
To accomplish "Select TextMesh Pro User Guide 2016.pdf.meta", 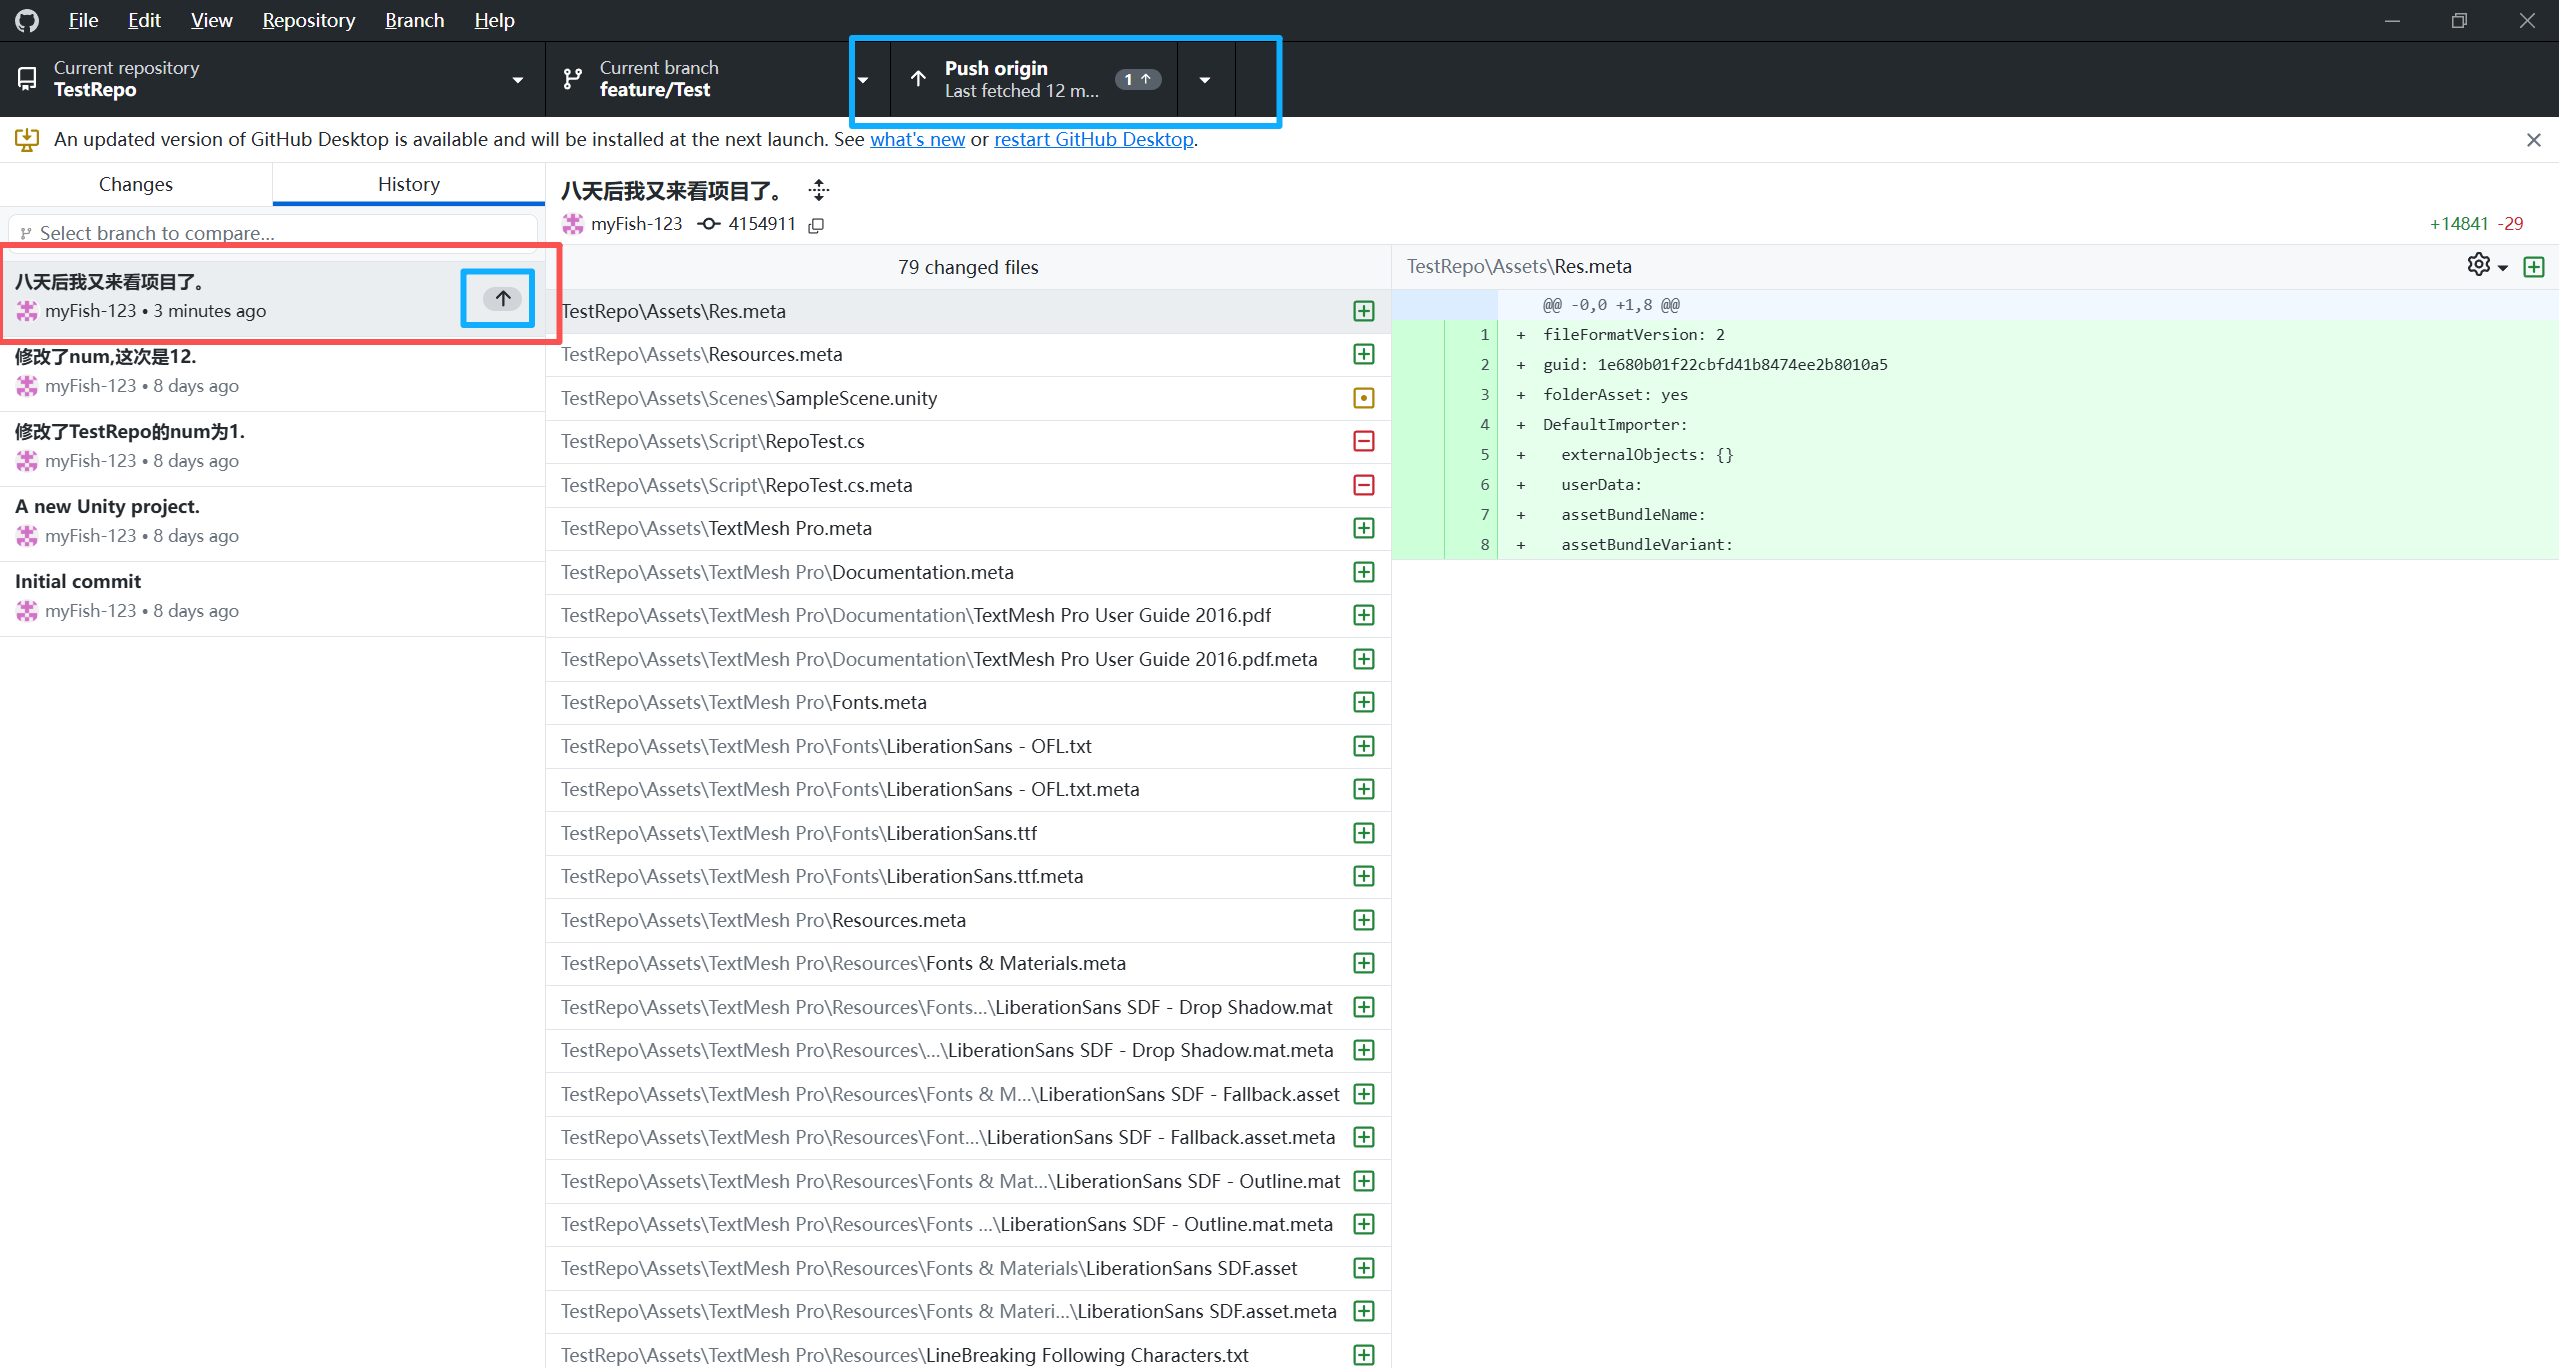I will [968, 659].
